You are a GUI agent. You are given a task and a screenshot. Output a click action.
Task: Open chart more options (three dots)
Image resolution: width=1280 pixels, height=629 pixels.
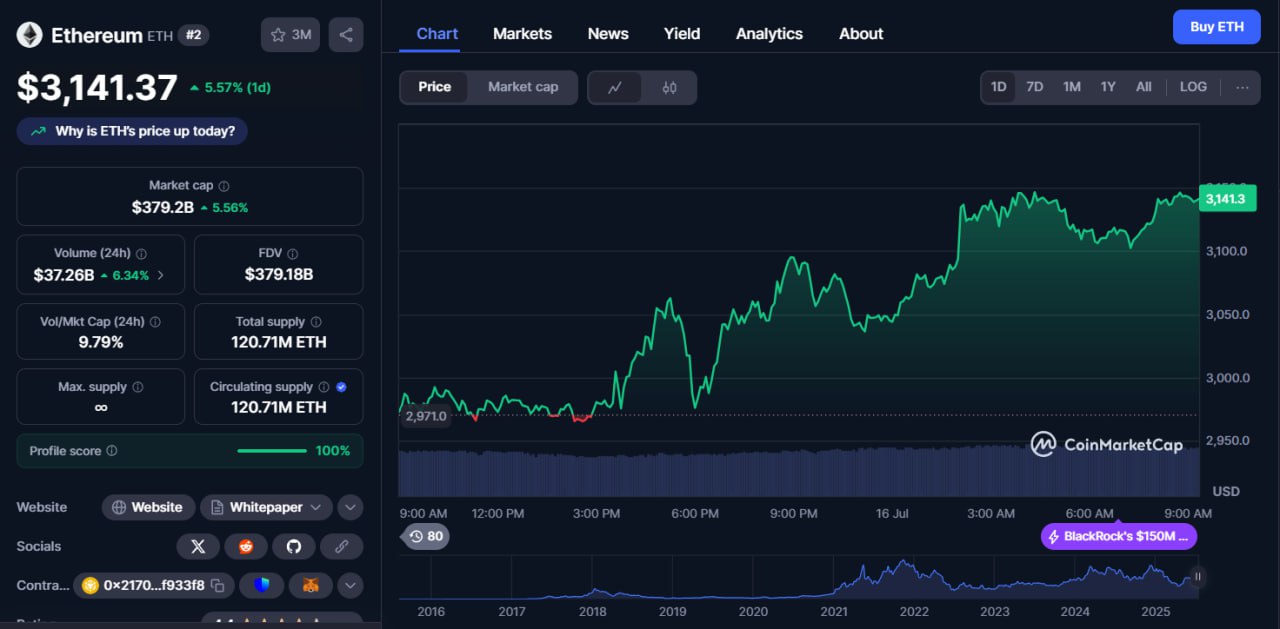(1242, 87)
